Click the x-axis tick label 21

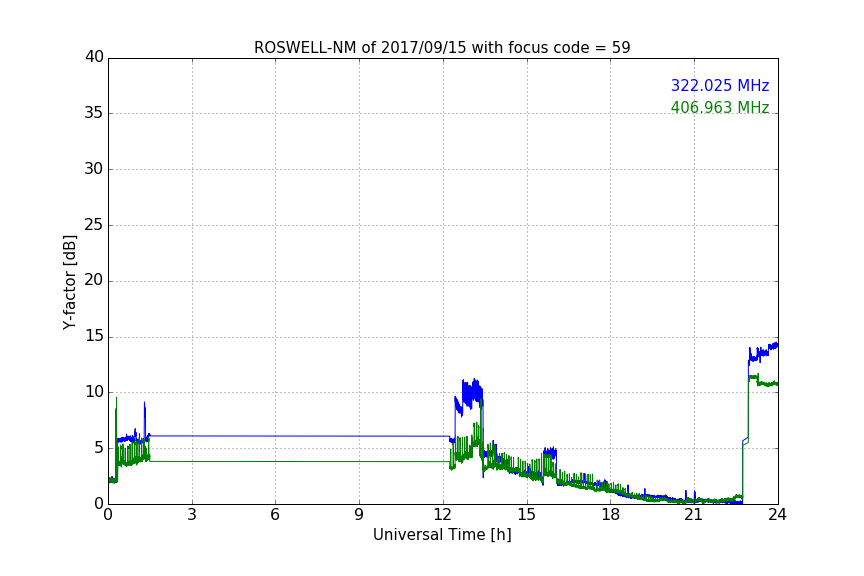point(694,515)
